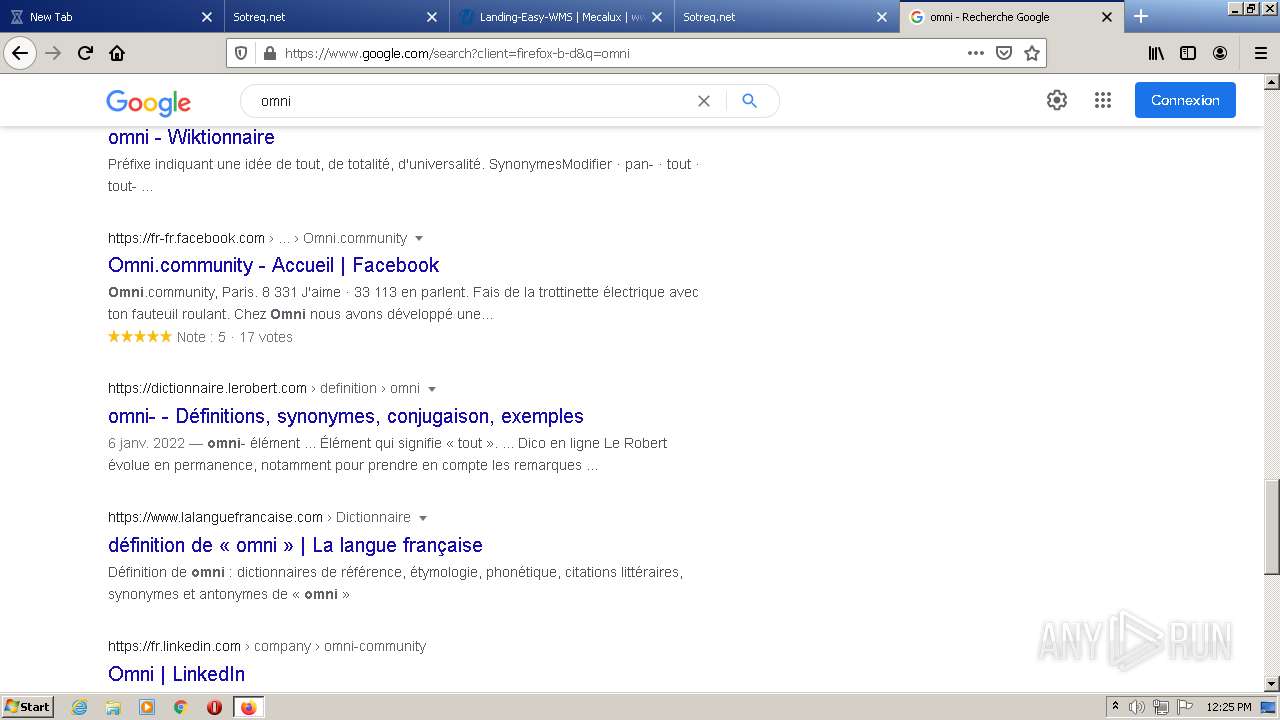The width and height of the screenshot is (1280, 720).
Task: Open a new browser tab
Action: 1141,16
